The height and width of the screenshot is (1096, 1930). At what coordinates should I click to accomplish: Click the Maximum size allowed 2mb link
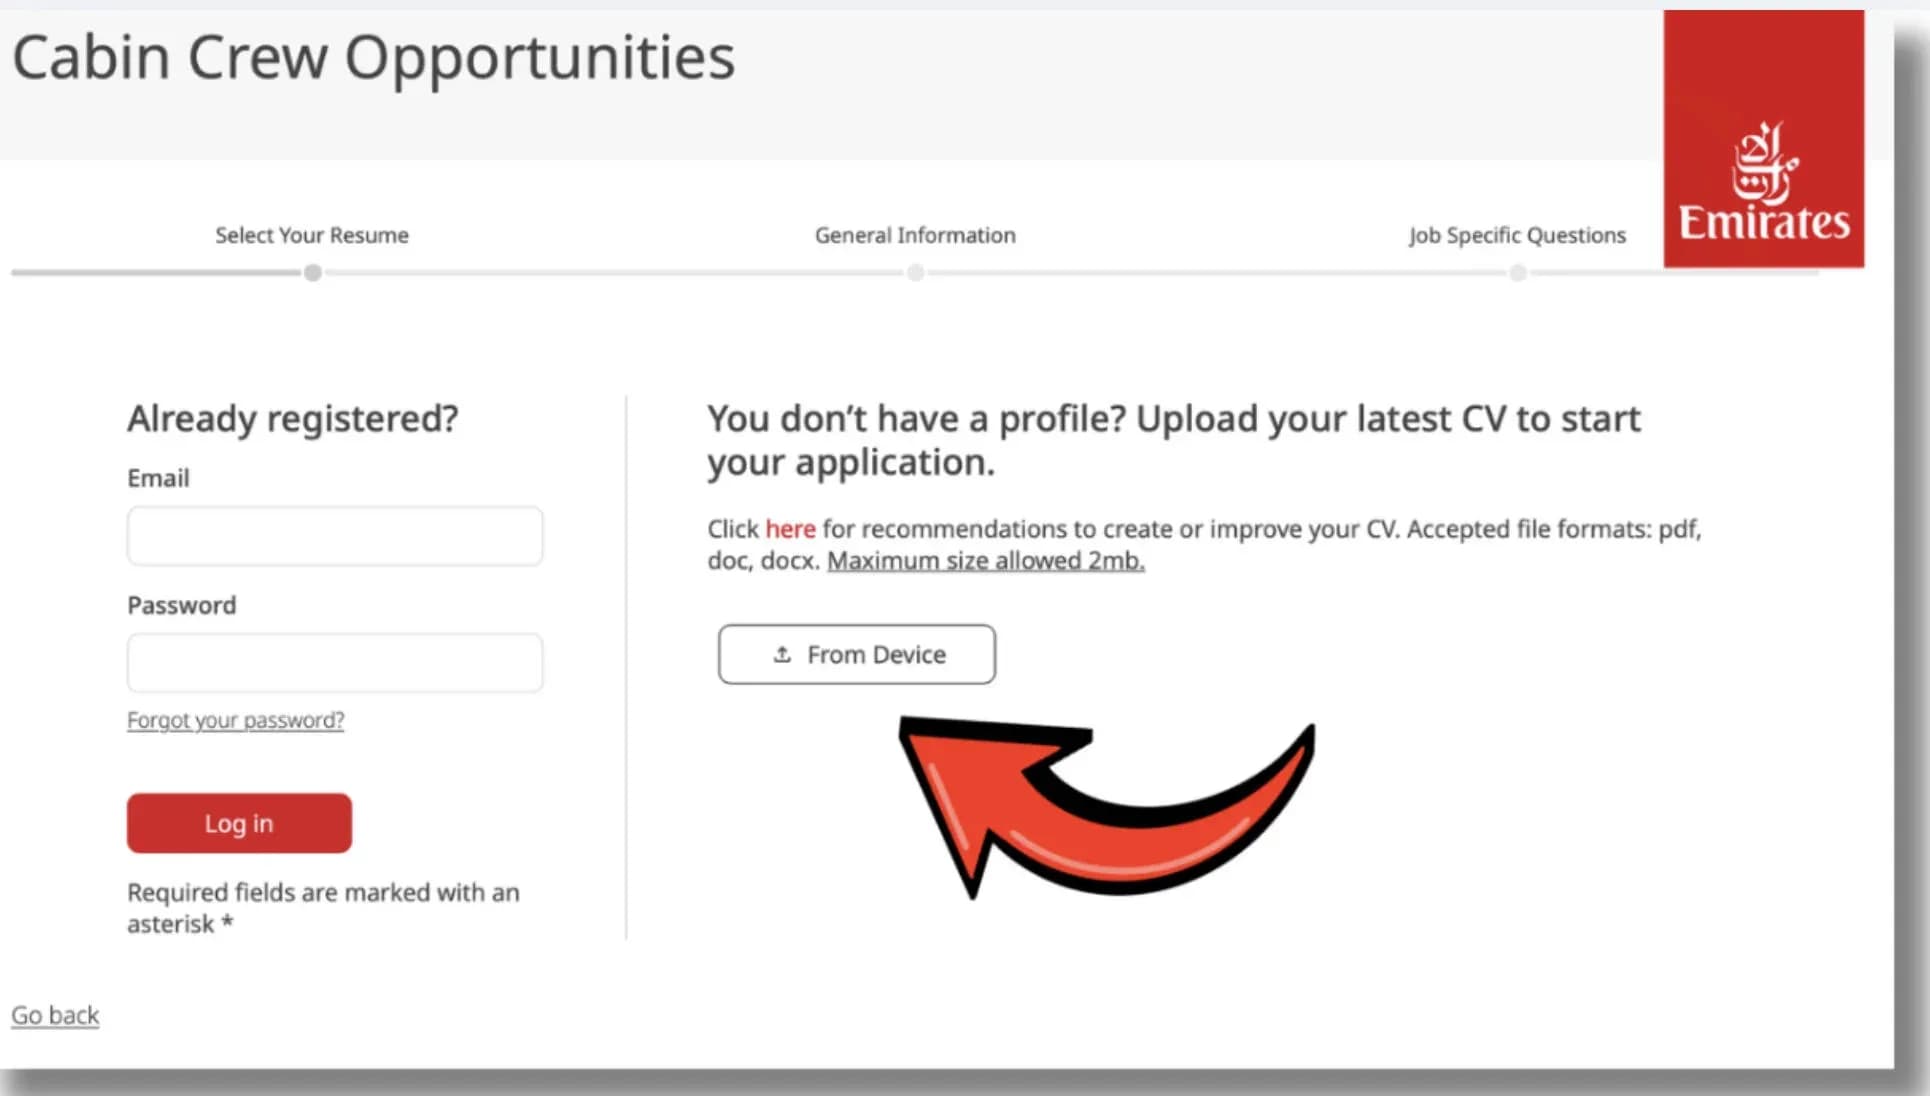(x=985, y=561)
